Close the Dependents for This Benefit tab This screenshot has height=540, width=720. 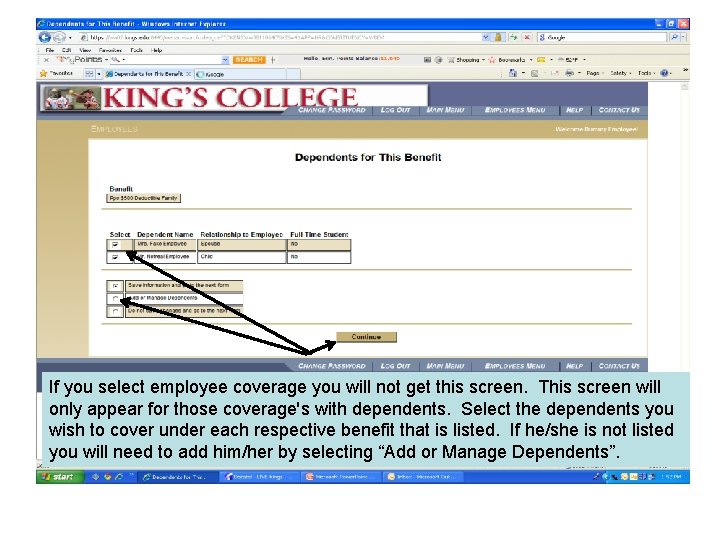pyautogui.click(x=188, y=73)
